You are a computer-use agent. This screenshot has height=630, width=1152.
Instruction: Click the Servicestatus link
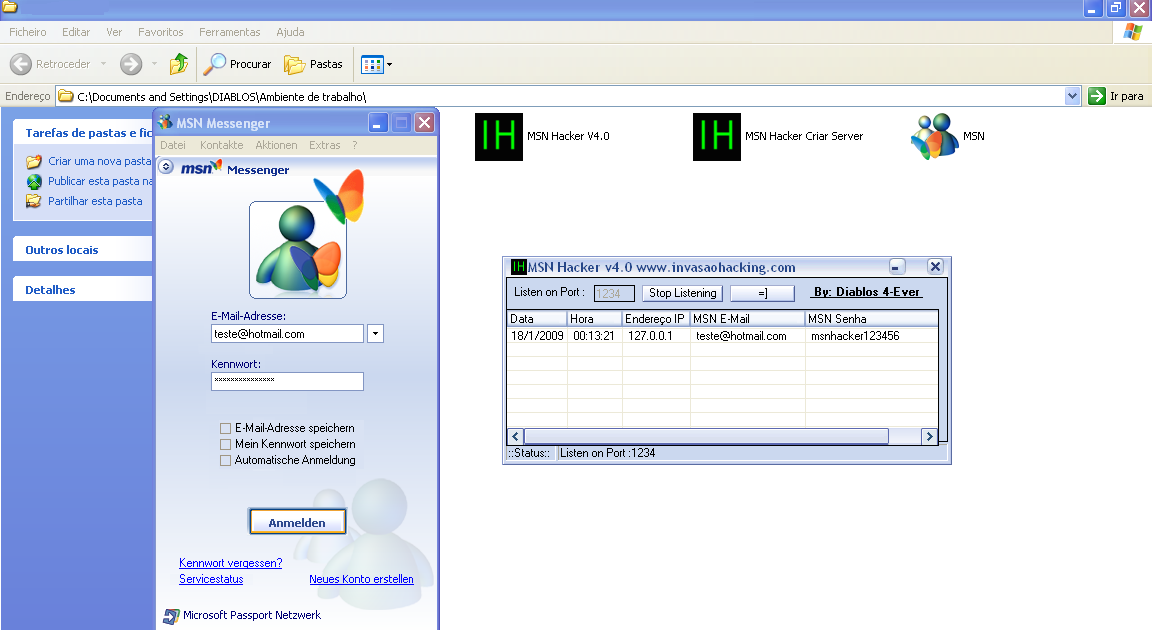212,579
